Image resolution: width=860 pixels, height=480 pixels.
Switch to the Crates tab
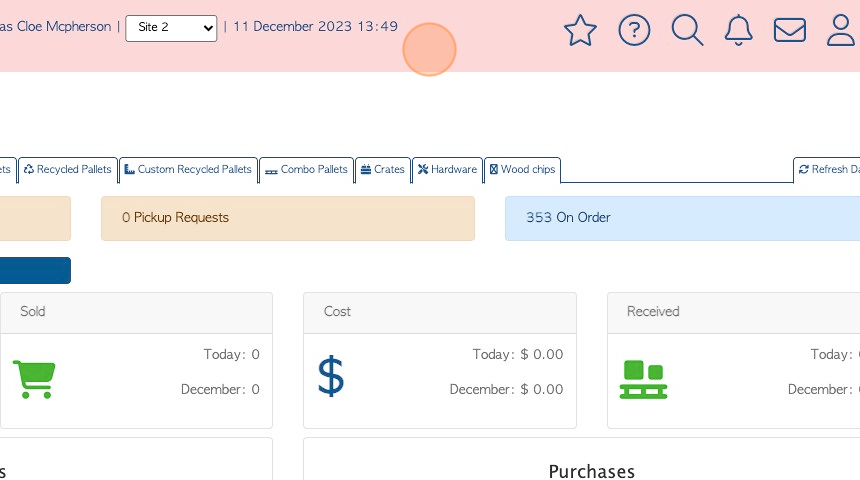(383, 170)
